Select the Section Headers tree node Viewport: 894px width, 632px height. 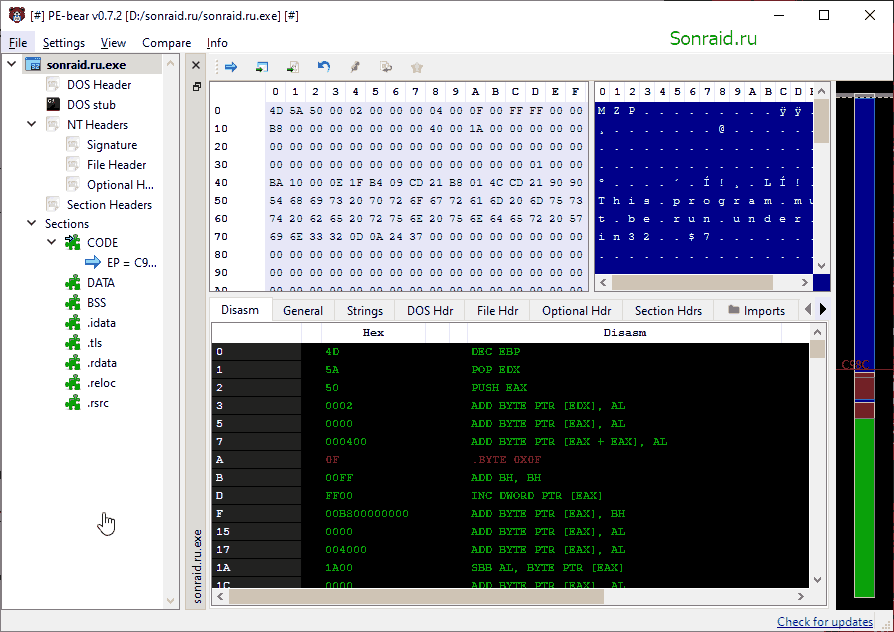109,205
